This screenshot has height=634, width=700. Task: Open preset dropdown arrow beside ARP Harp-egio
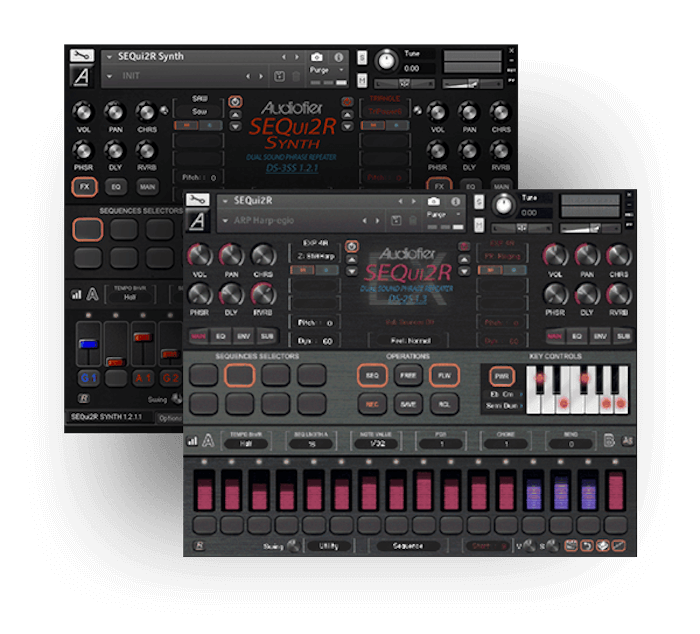point(225,221)
